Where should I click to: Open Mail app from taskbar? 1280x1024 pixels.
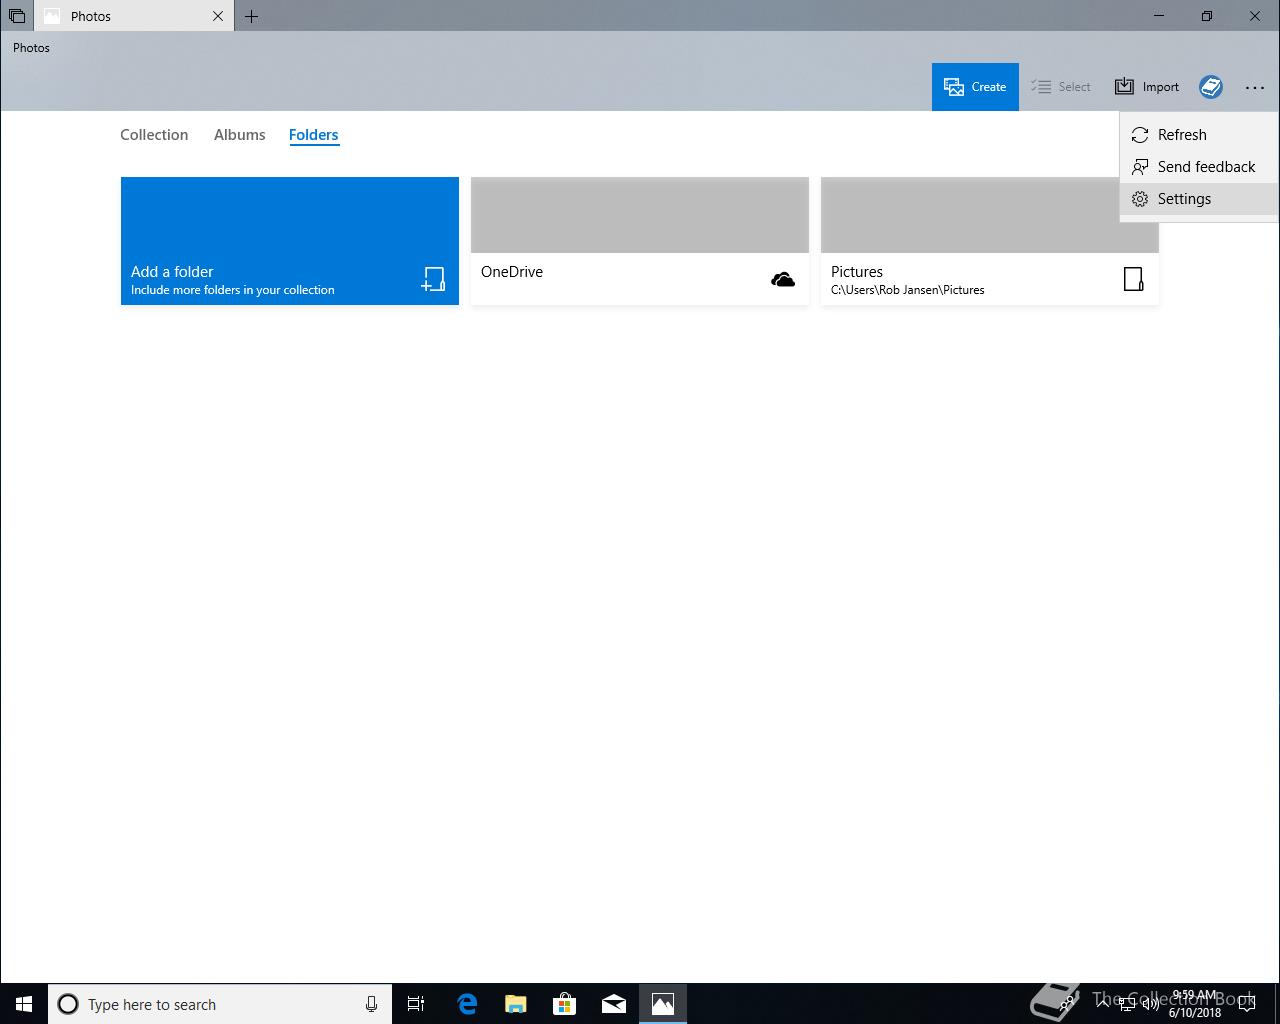click(614, 1004)
